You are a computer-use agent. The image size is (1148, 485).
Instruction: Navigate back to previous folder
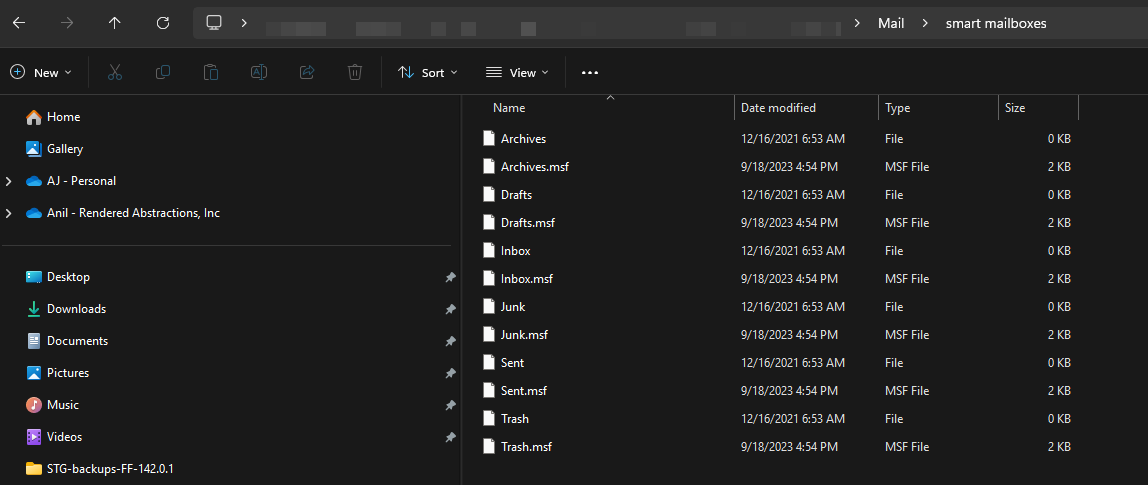[x=19, y=22]
